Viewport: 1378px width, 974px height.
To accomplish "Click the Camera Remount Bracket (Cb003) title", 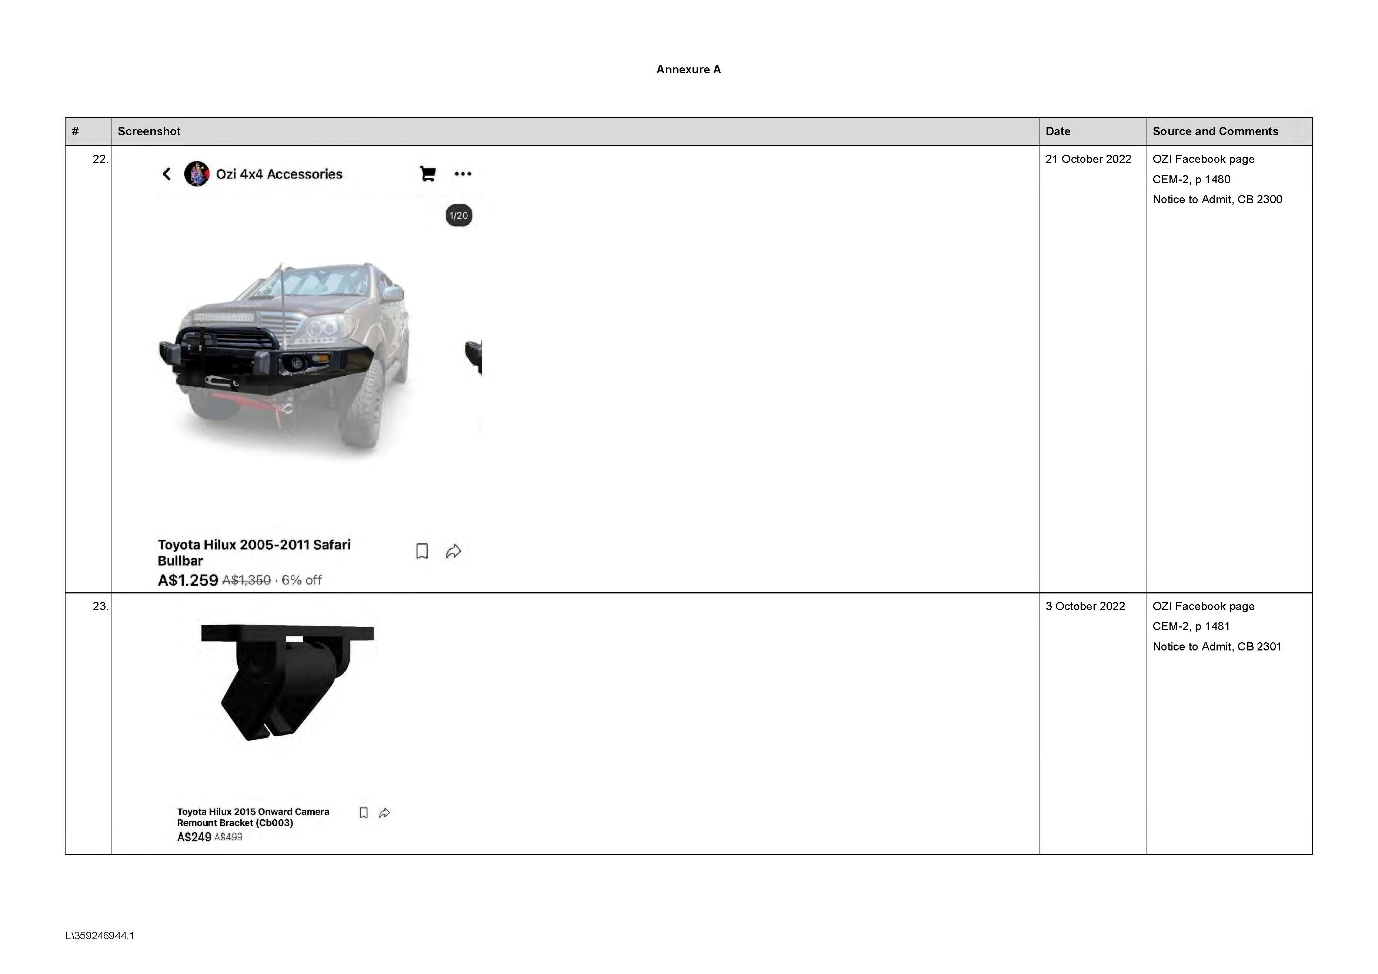I will tap(253, 817).
